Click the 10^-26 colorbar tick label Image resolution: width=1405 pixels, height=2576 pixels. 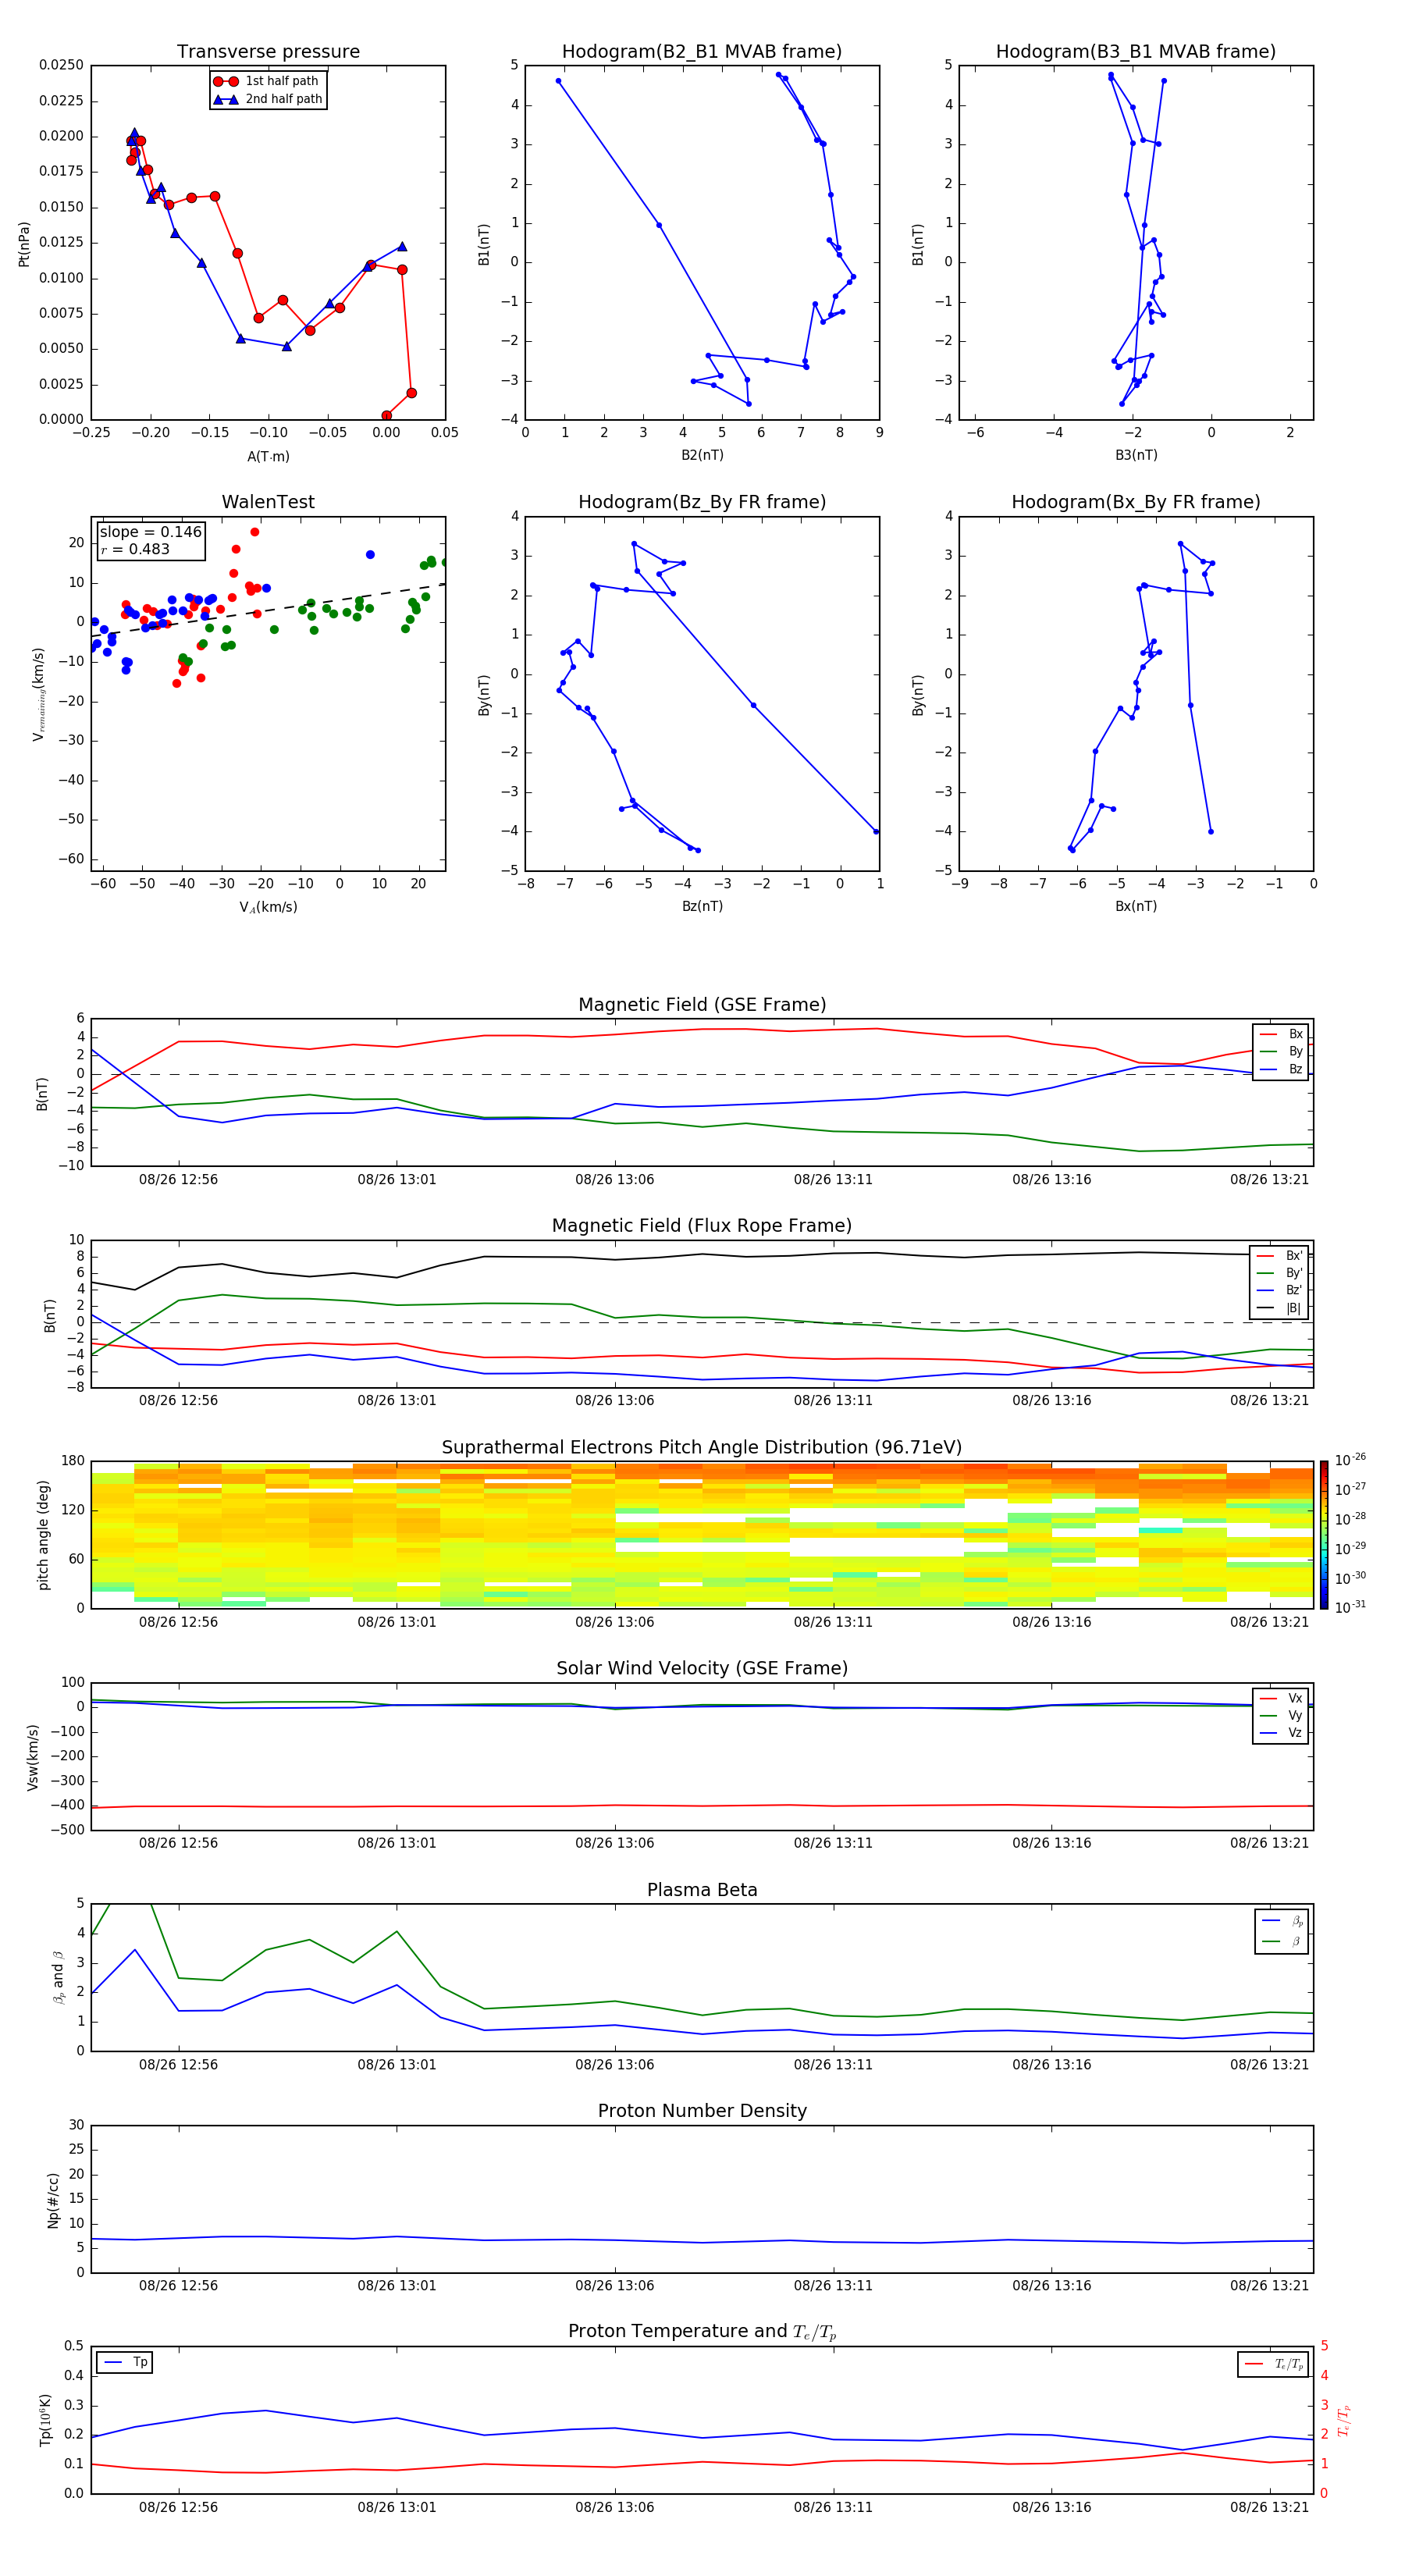click(1350, 1460)
